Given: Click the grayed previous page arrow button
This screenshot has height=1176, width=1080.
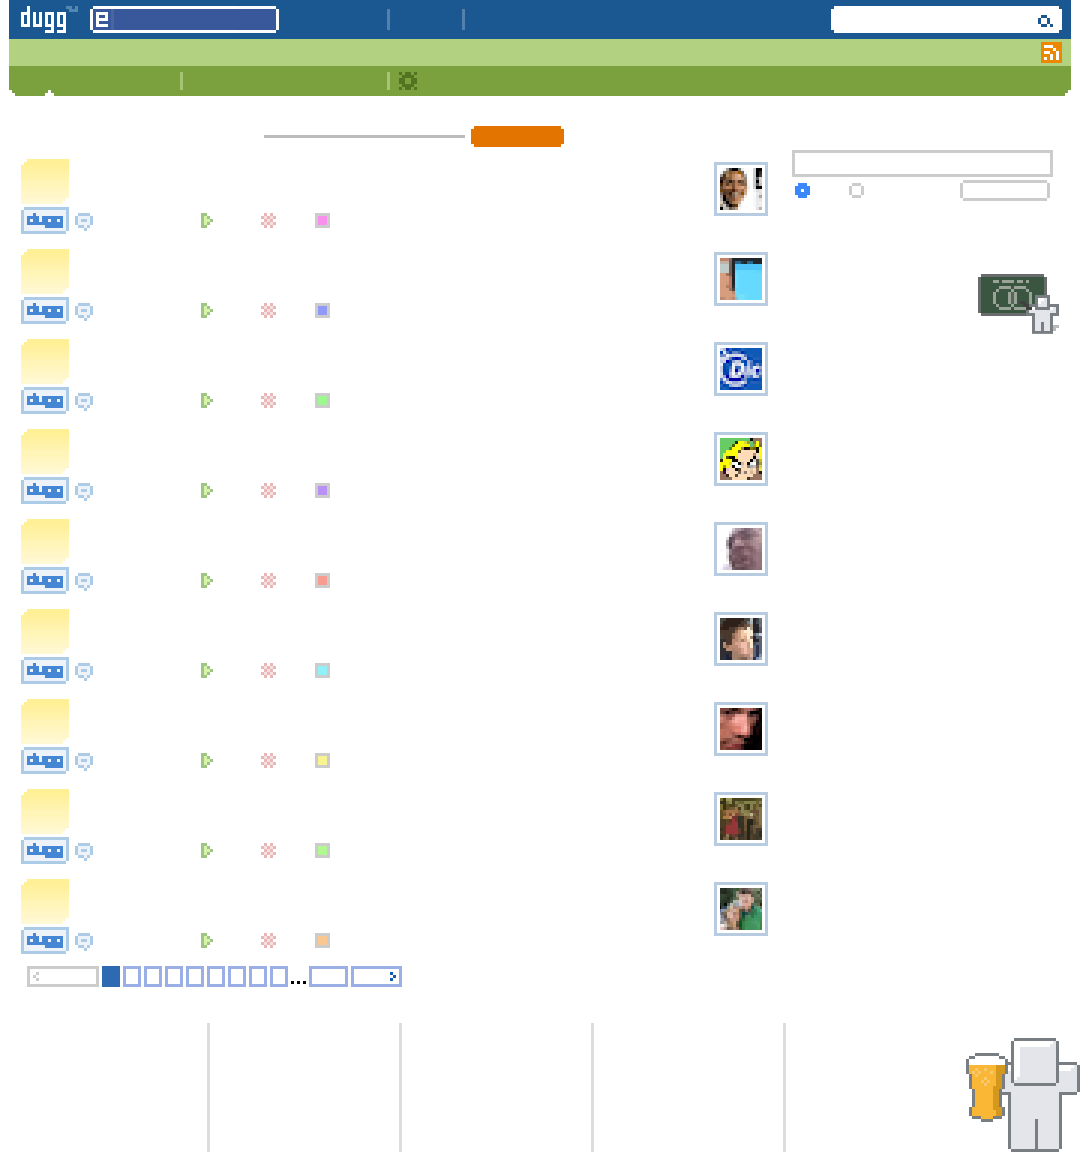Looking at the screenshot, I should 63,976.
